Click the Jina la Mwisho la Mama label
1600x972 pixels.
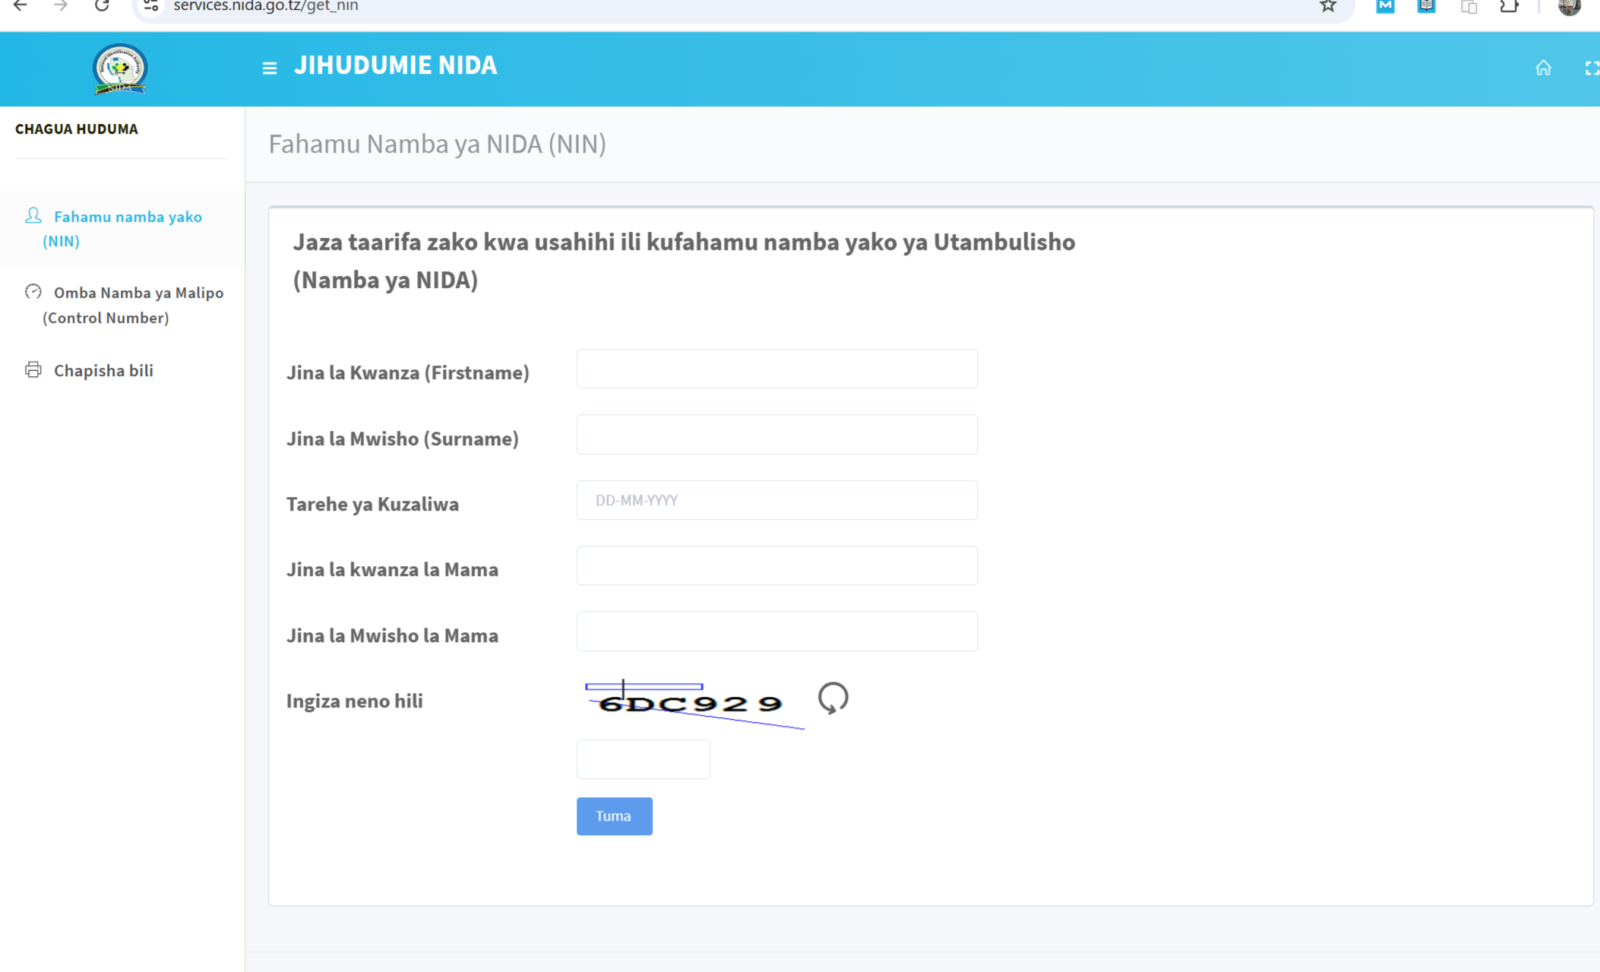392,636
